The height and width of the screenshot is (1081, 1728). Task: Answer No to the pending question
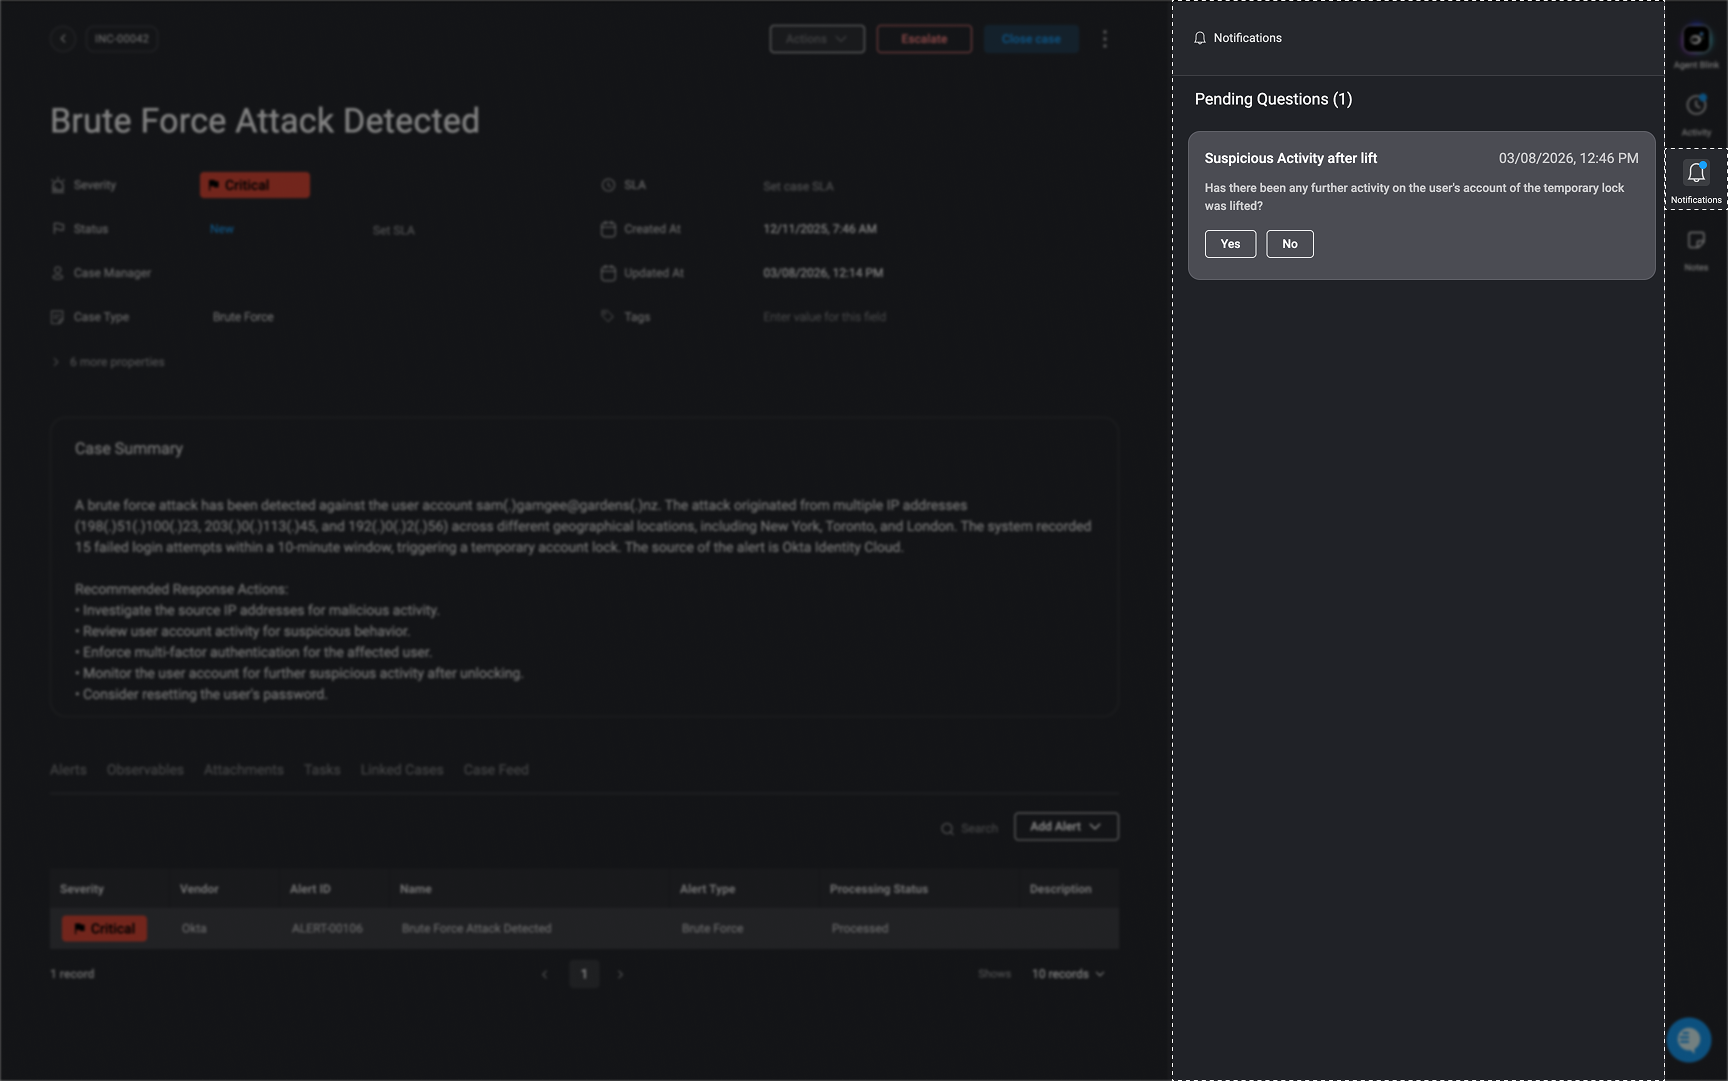pyautogui.click(x=1290, y=244)
